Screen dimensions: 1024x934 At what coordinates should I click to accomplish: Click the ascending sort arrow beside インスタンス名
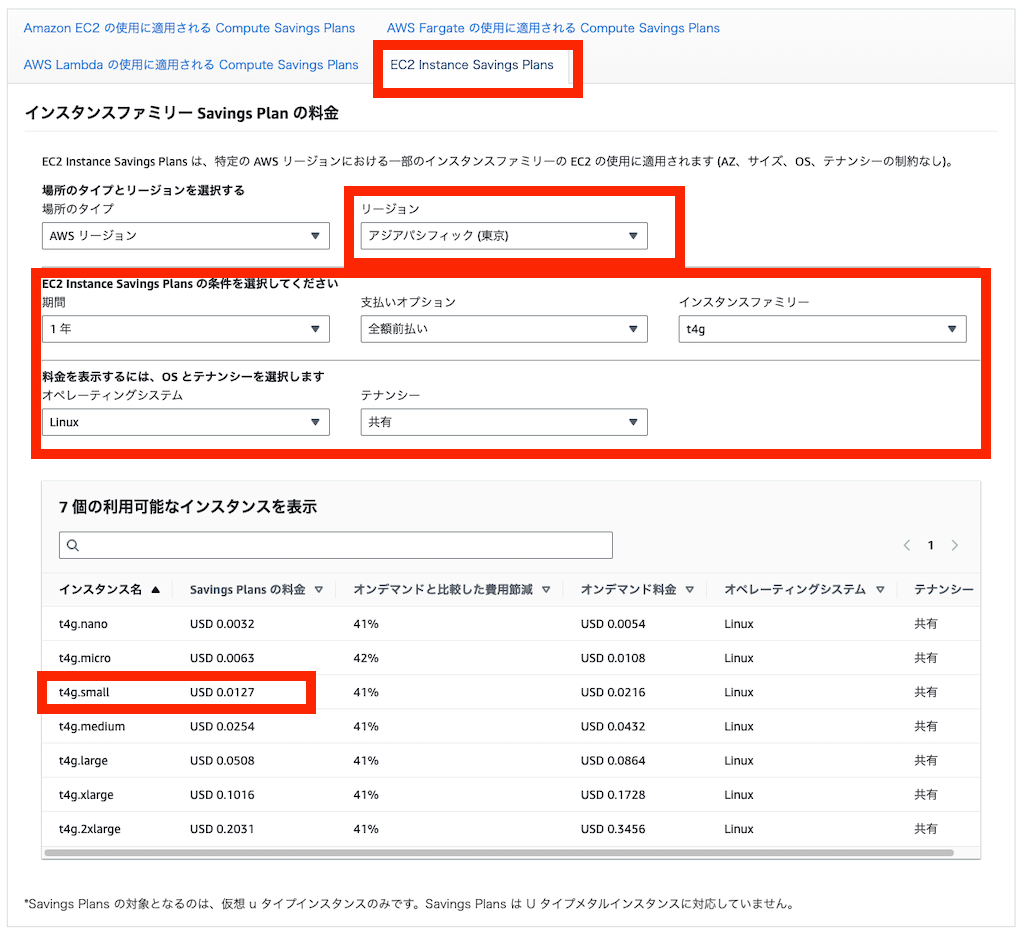[155, 590]
